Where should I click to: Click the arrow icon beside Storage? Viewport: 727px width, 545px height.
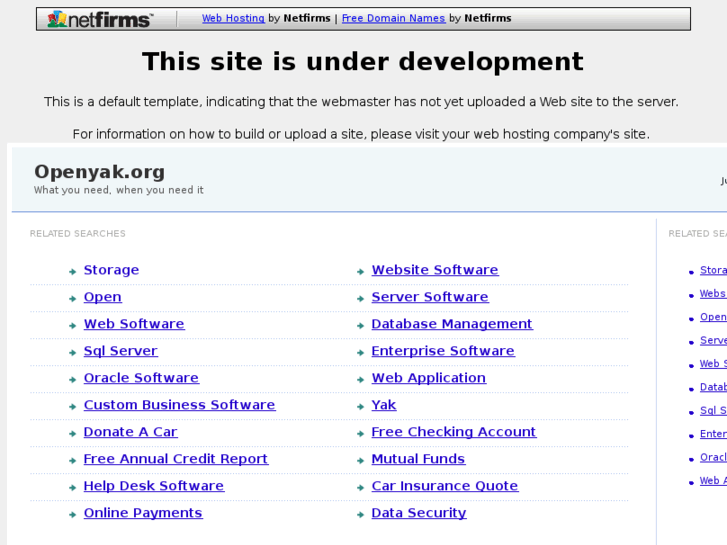click(x=72, y=272)
